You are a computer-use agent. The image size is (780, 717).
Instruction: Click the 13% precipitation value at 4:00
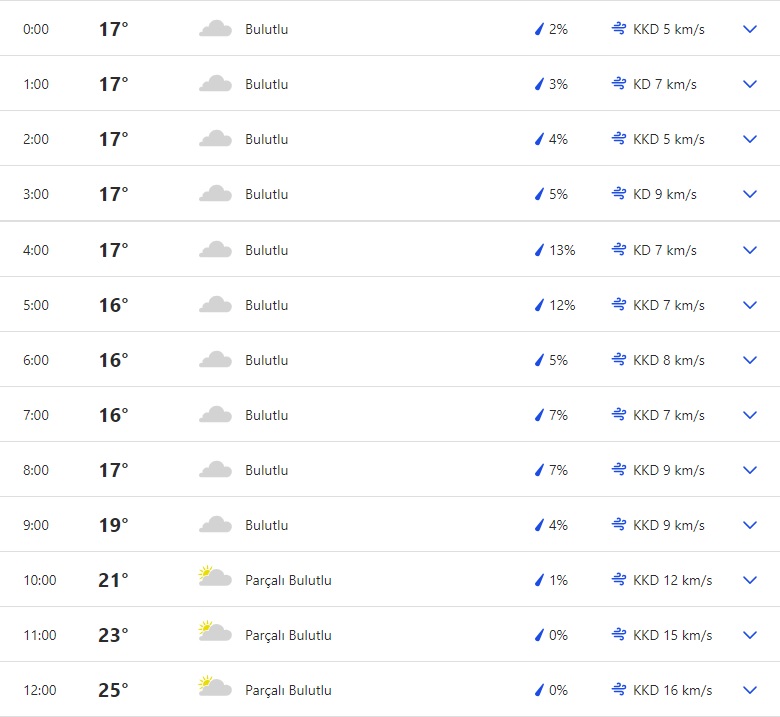562,250
